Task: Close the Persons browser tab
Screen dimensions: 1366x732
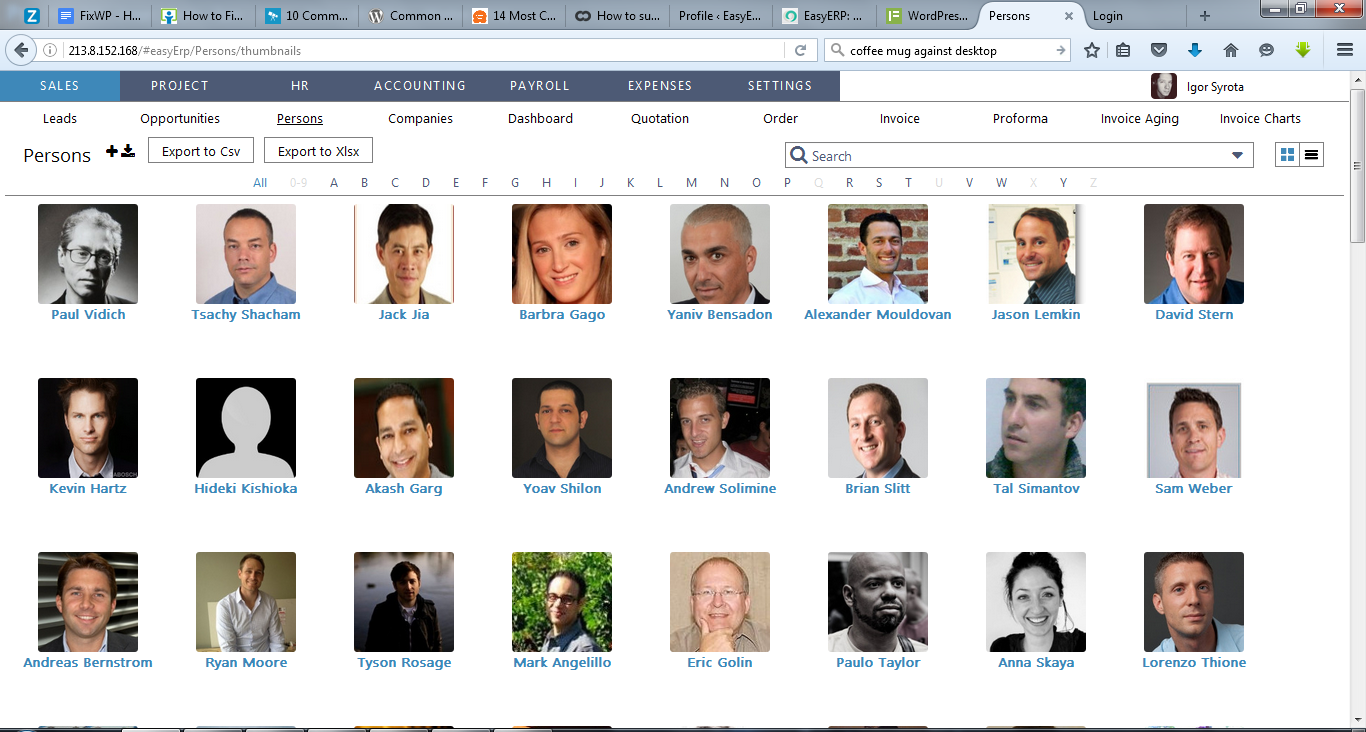Action: (x=1069, y=16)
